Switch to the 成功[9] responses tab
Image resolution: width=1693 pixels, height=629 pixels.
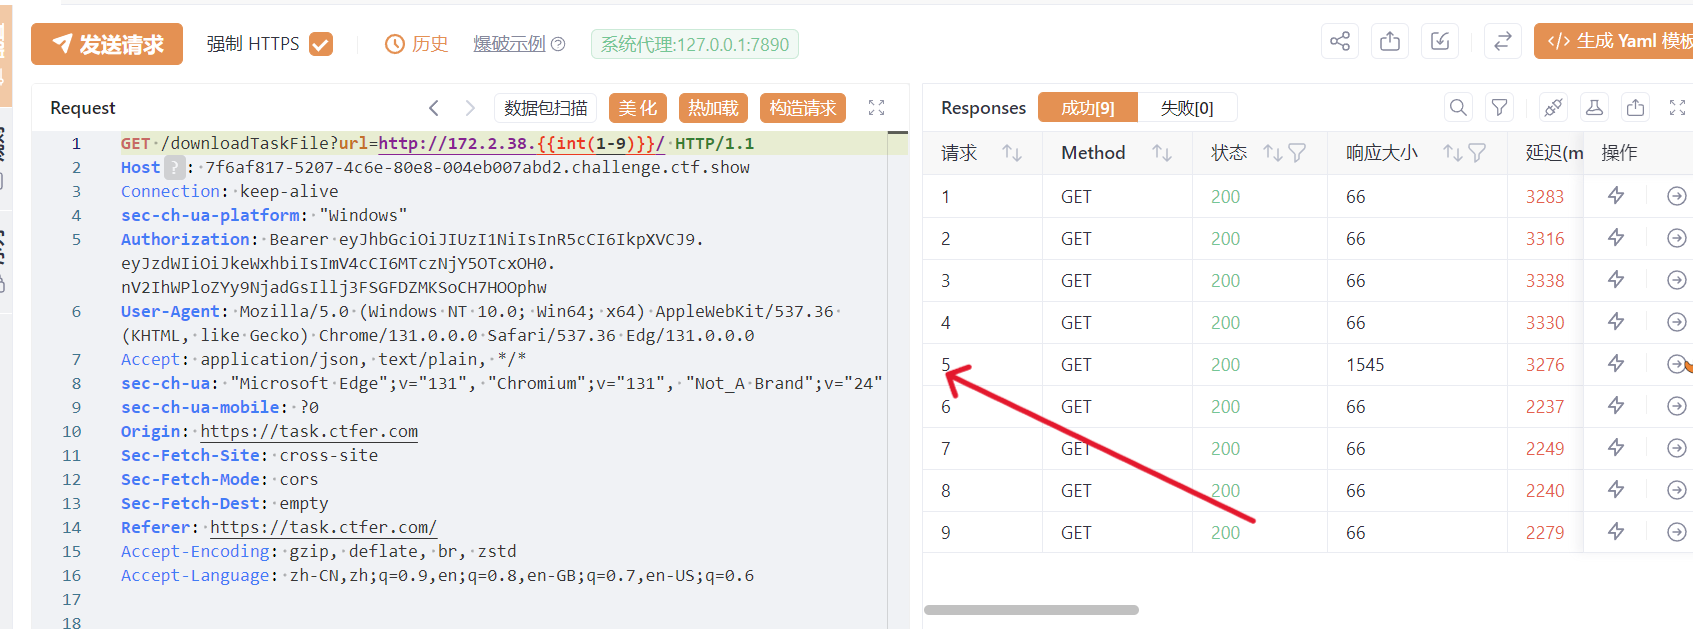click(1088, 108)
